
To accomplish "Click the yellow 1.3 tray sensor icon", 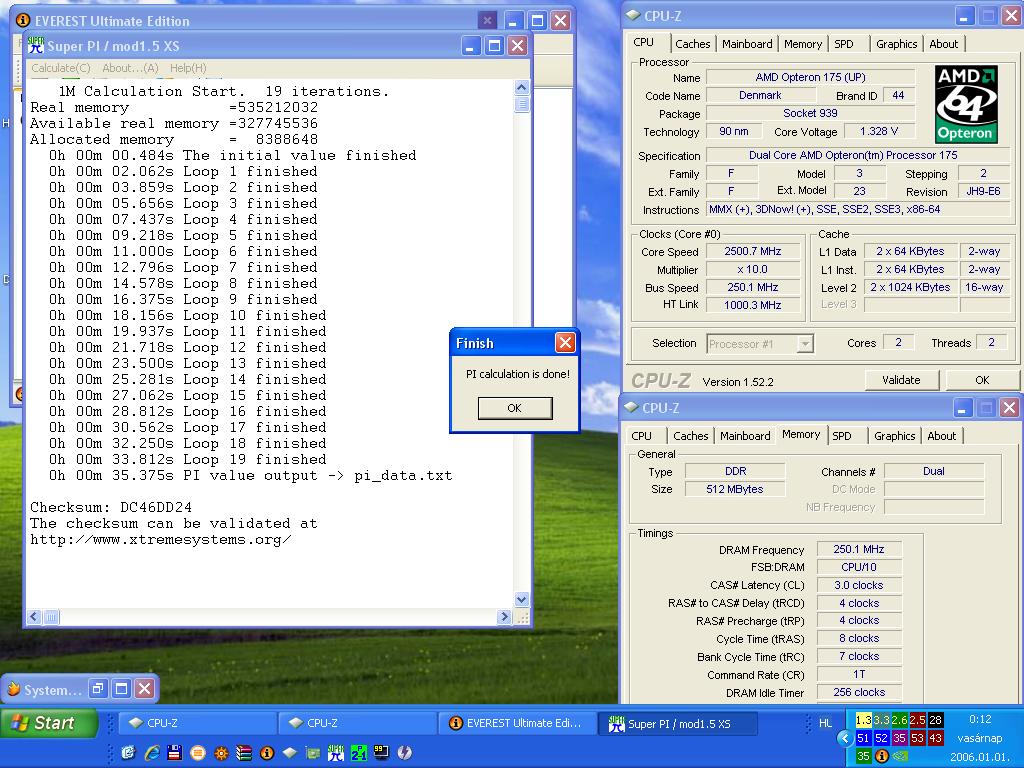I will 863,720.
